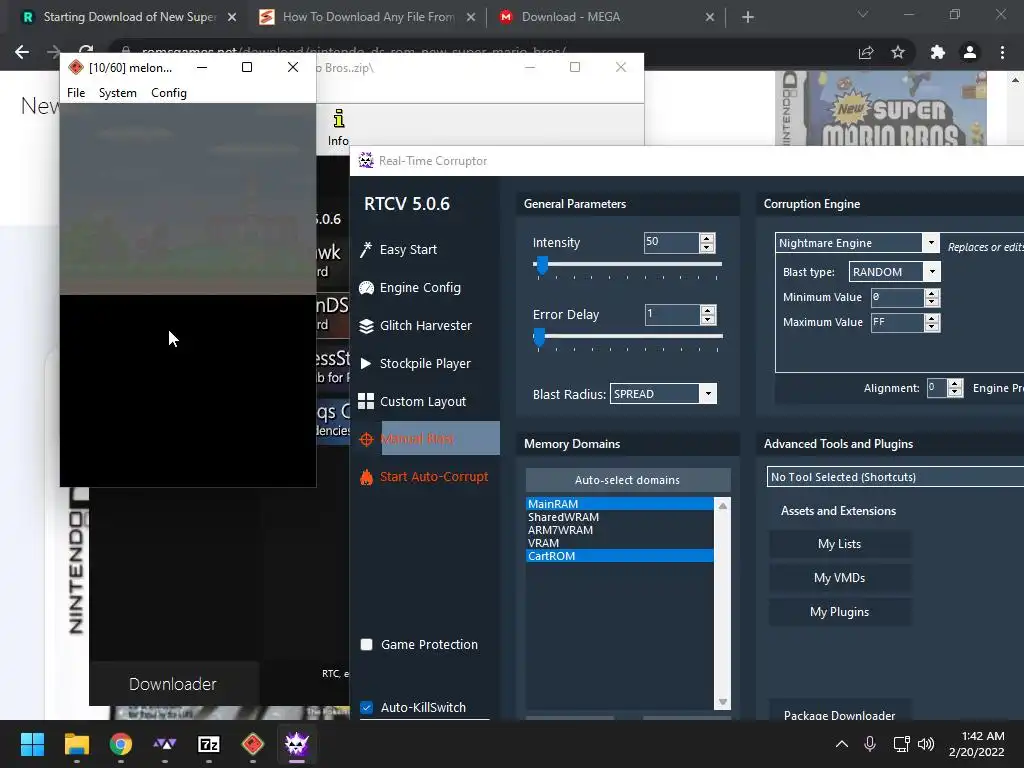
Task: Click the Package Downloader button
Action: pos(839,712)
